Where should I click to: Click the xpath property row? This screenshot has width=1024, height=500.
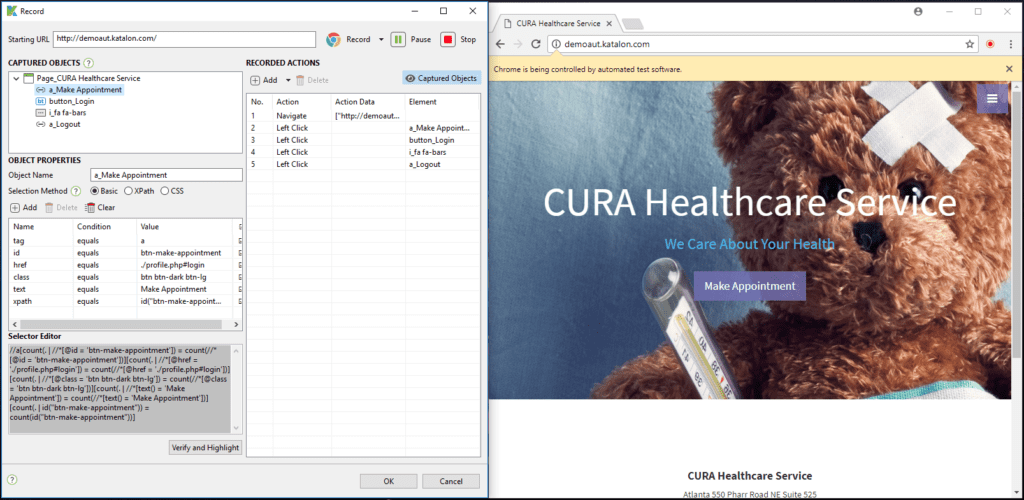121,302
